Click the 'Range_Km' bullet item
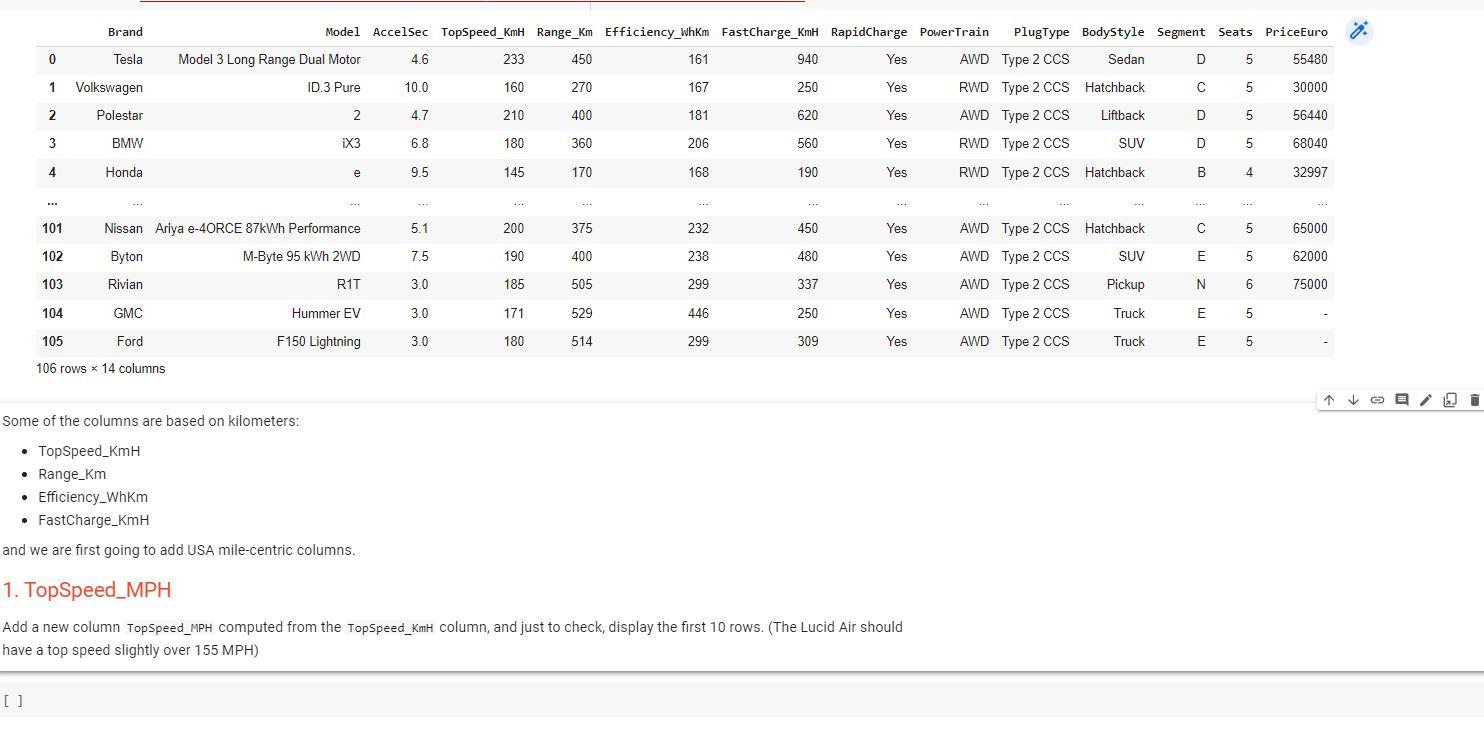The width and height of the screenshot is (1484, 731). (x=72, y=474)
